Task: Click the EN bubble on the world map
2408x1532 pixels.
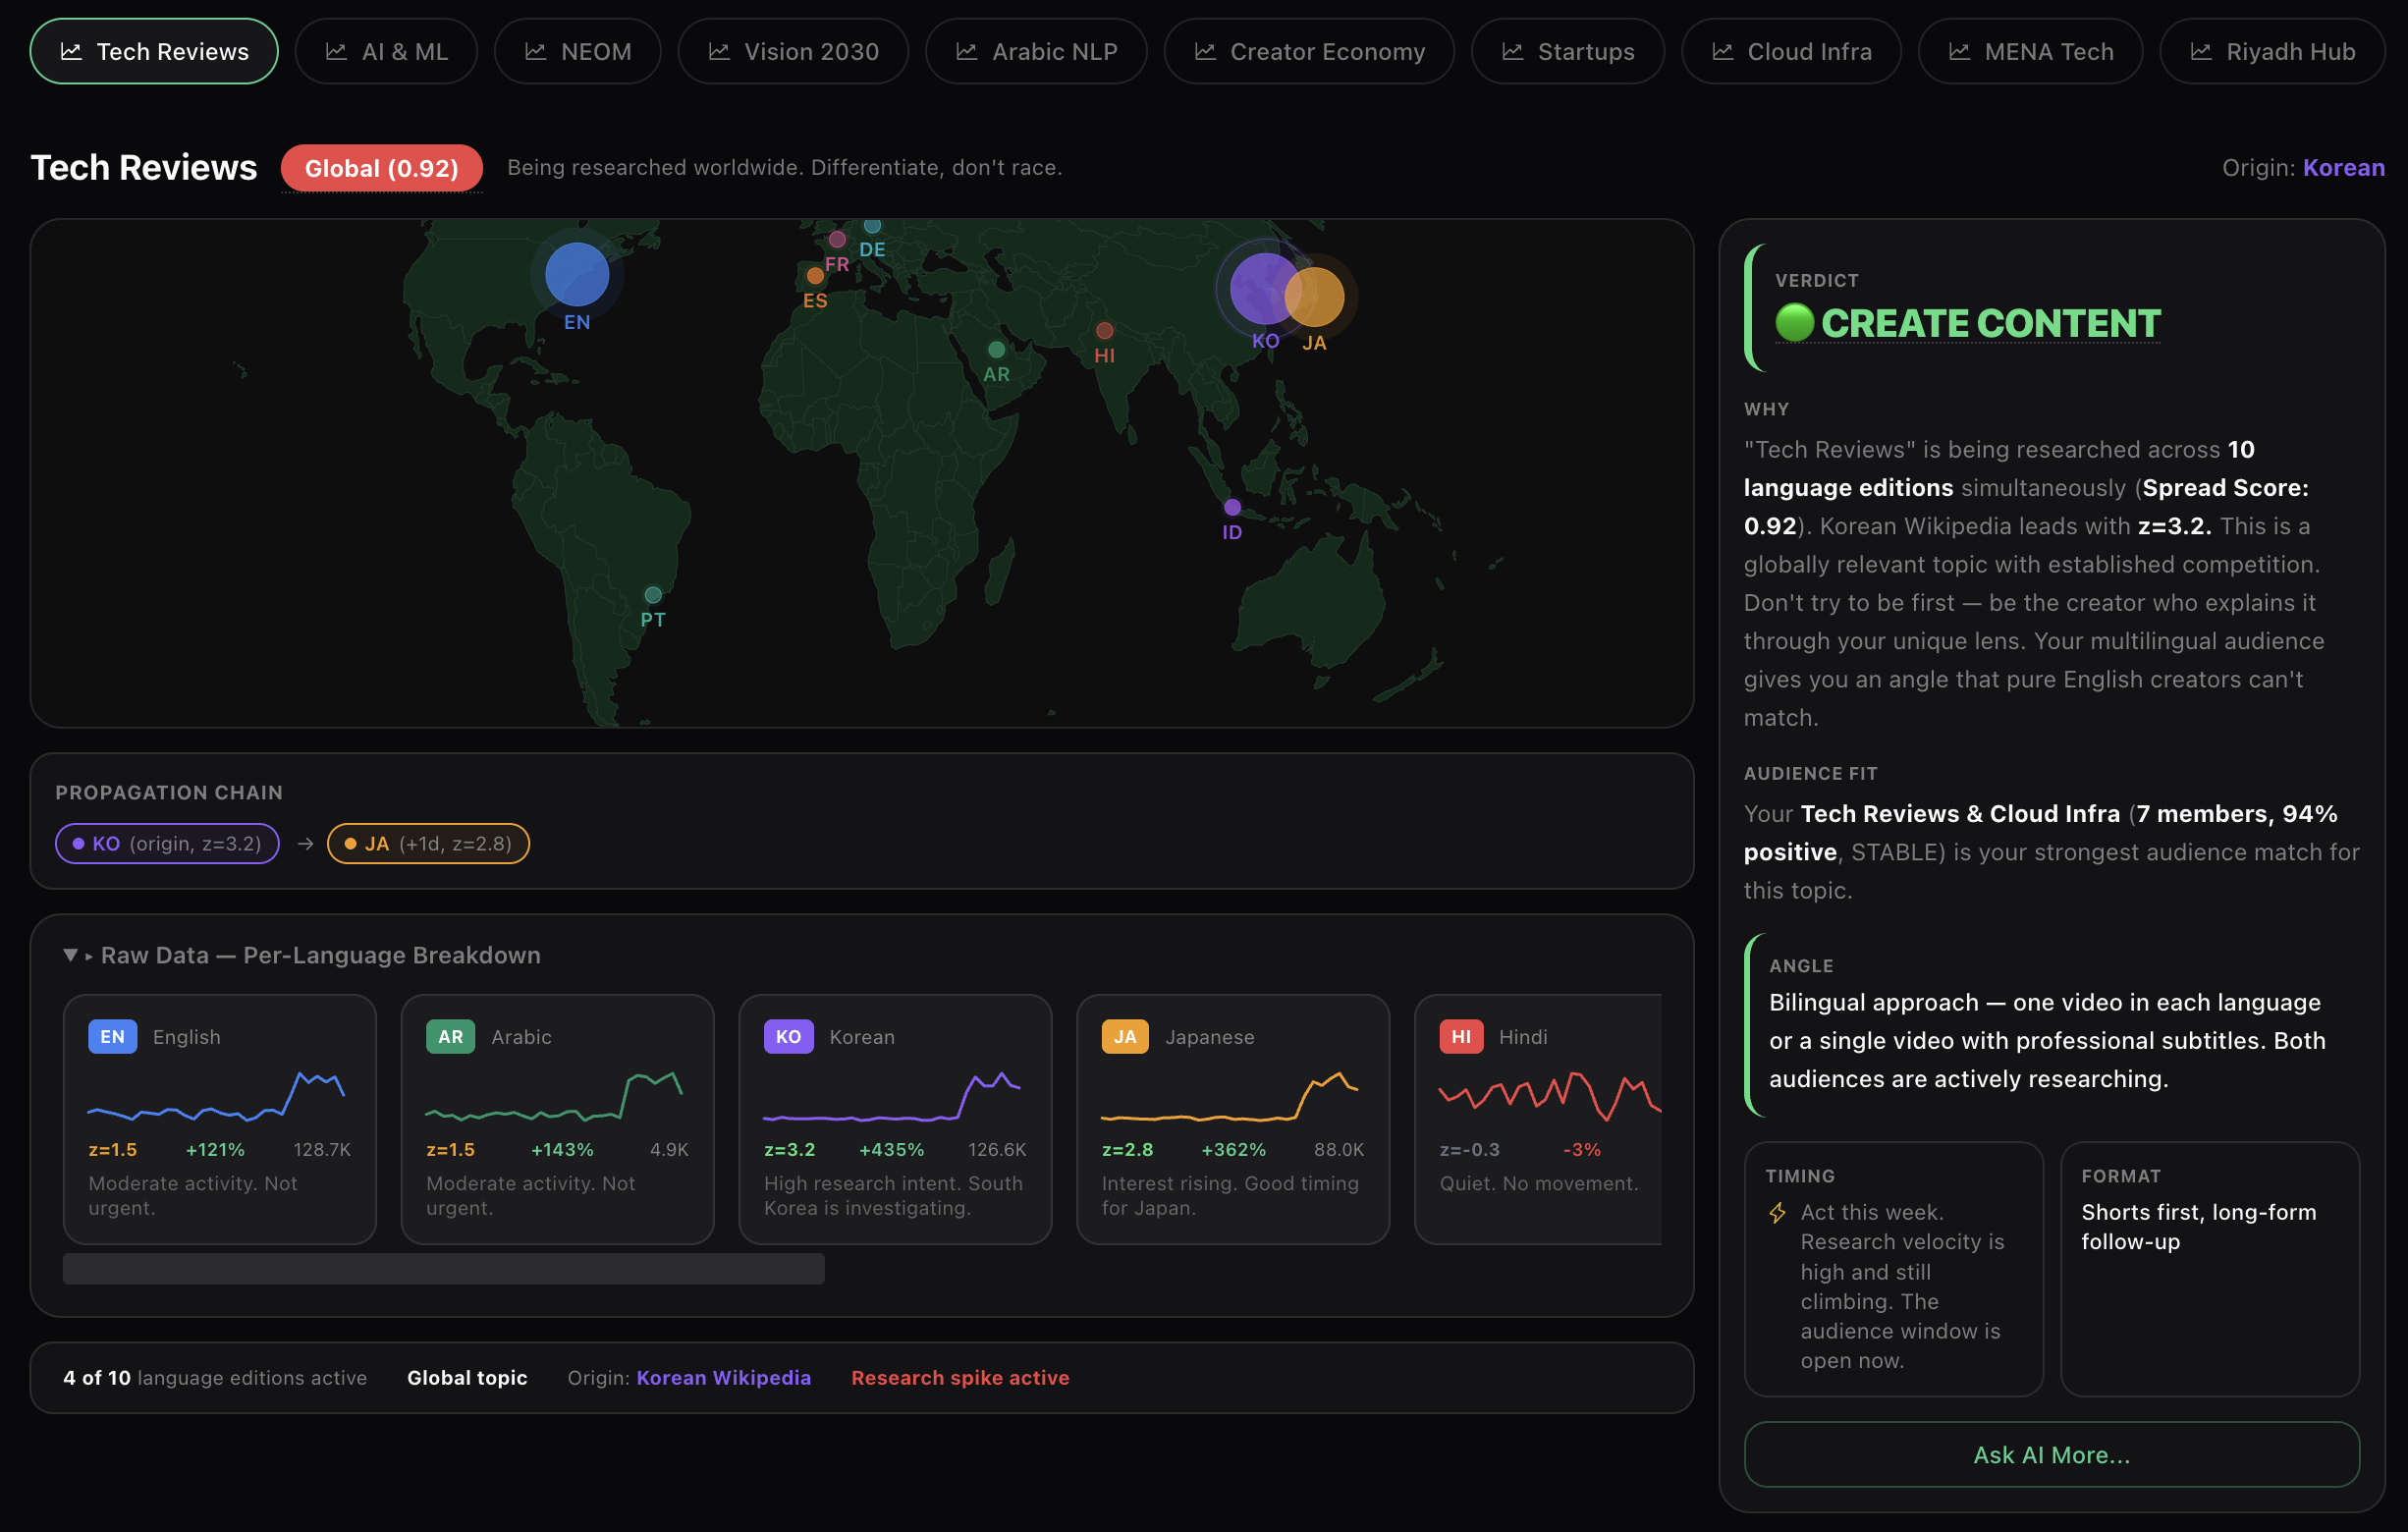Action: coord(577,274)
